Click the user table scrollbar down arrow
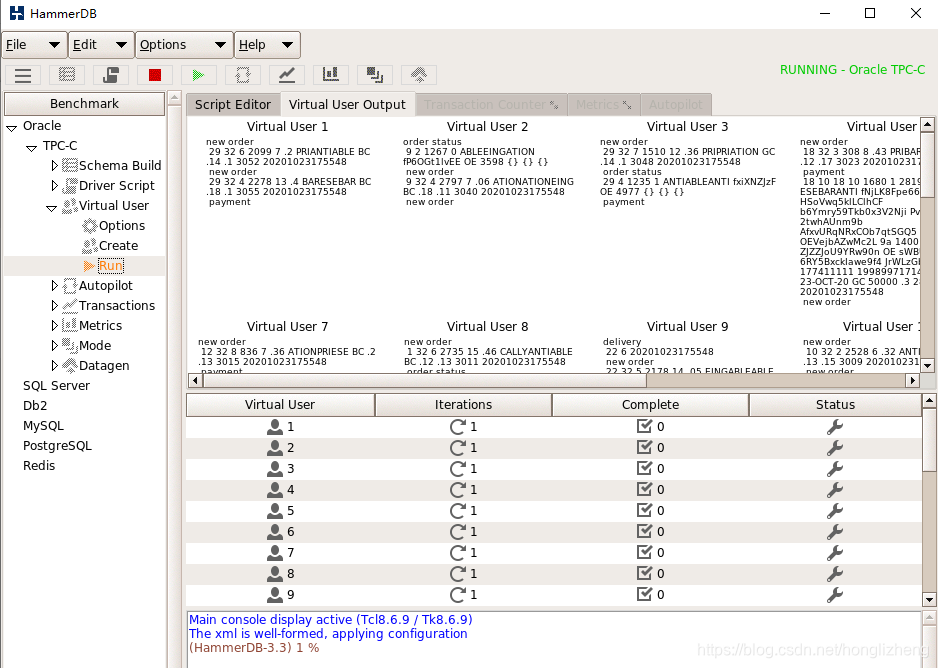This screenshot has height=668, width=938. [929, 600]
